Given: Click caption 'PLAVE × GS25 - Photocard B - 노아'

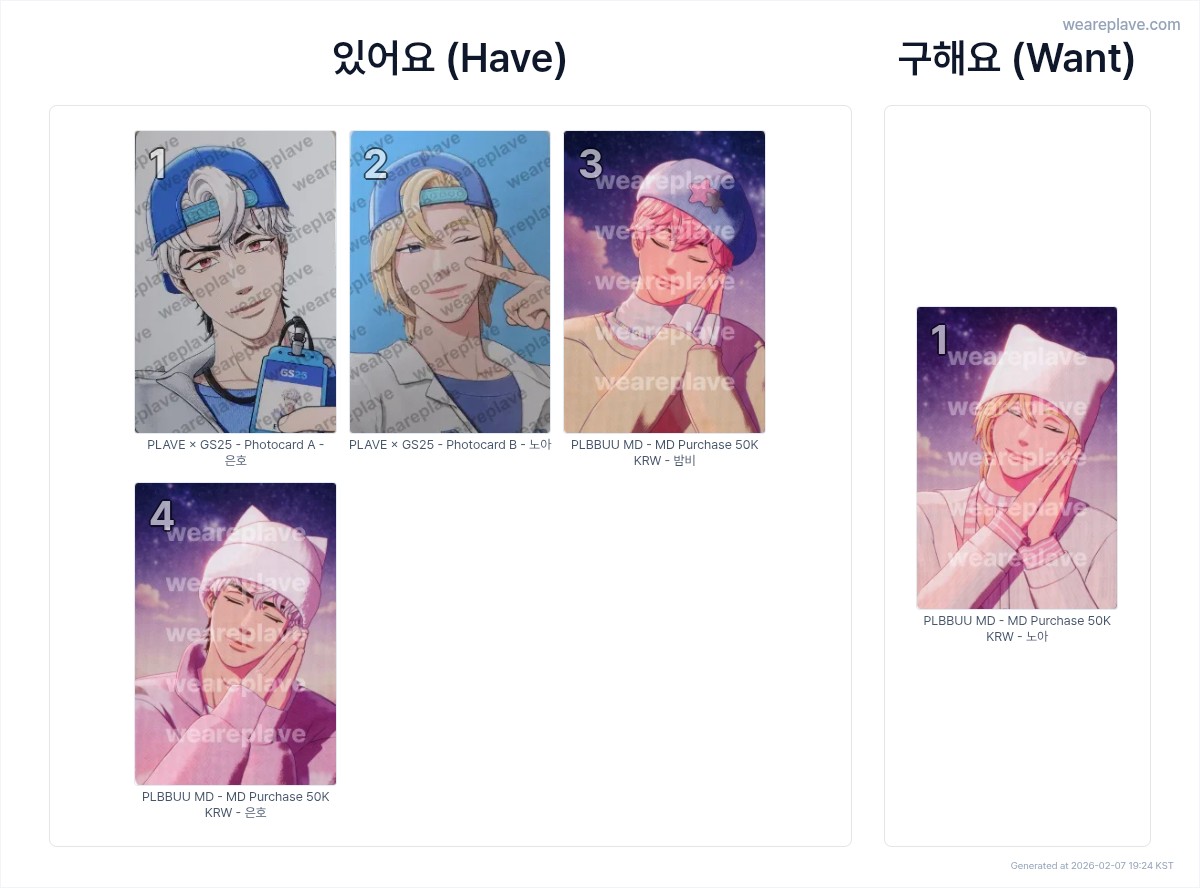Looking at the screenshot, I should pos(450,445).
